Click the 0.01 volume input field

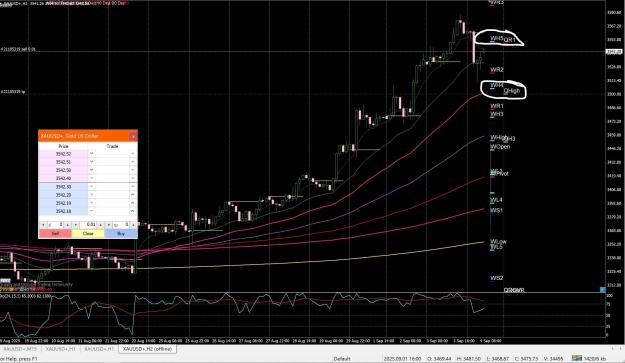88,225
